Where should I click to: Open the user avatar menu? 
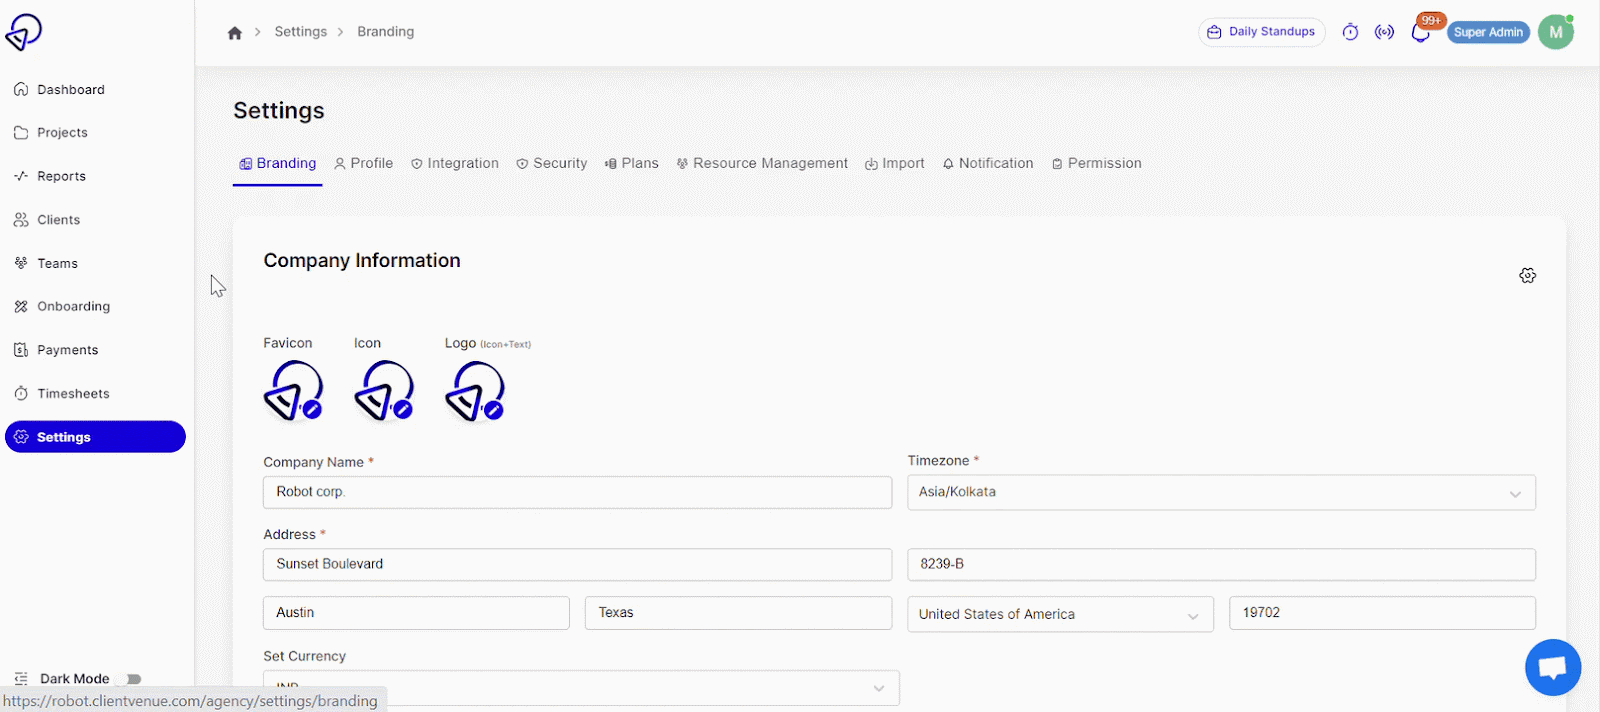[1555, 32]
